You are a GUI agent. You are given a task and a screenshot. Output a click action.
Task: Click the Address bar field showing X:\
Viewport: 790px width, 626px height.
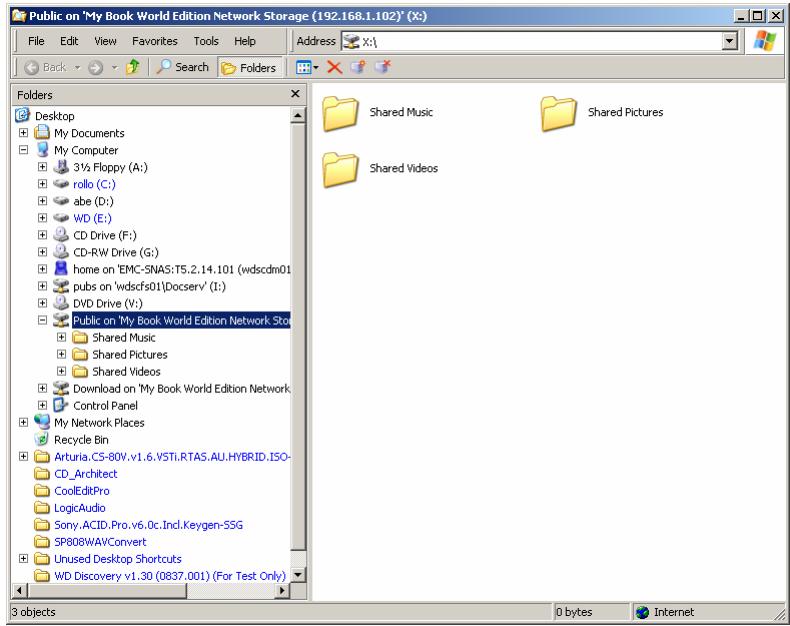[x=532, y=41]
